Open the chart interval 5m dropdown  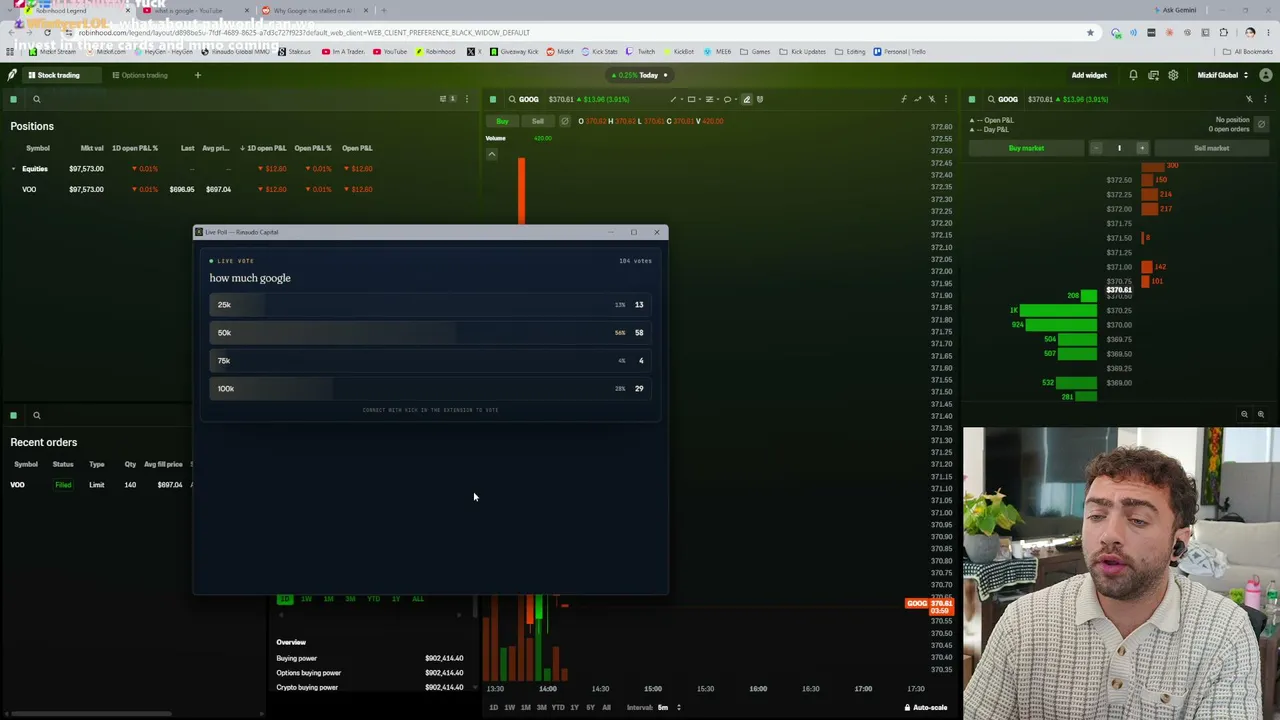click(x=669, y=708)
